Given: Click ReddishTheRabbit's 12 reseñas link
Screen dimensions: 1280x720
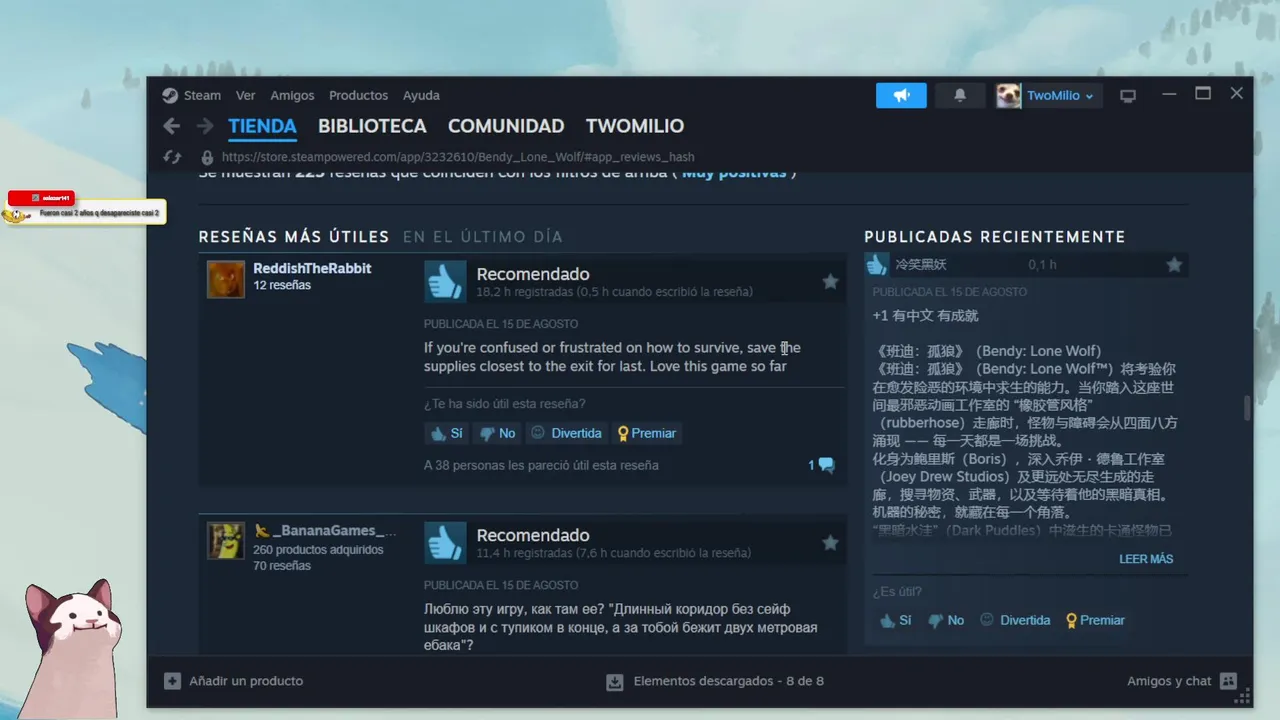Looking at the screenshot, I should click(x=282, y=285).
